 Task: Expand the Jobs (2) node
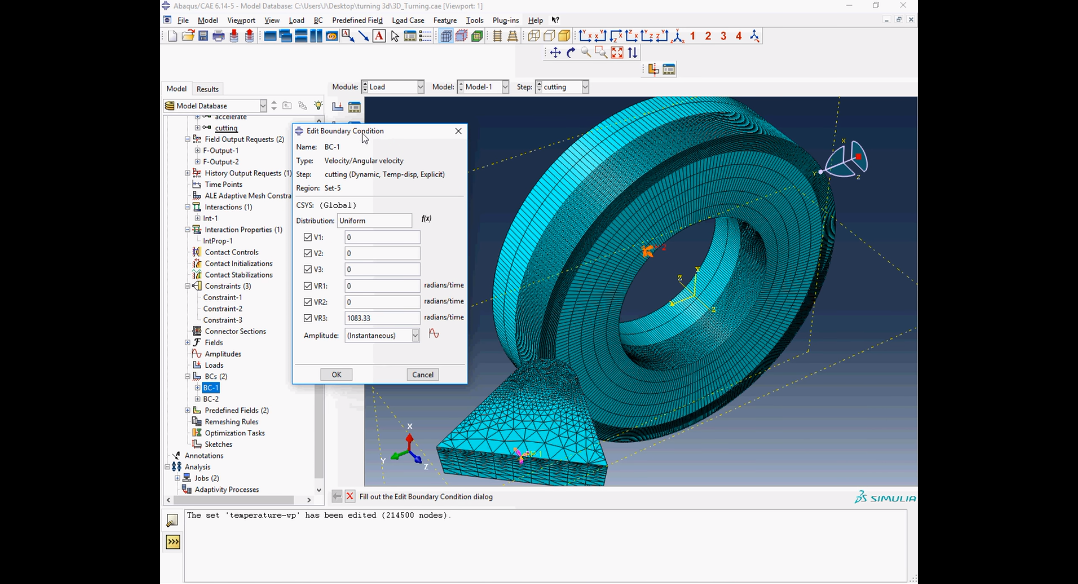click(177, 478)
